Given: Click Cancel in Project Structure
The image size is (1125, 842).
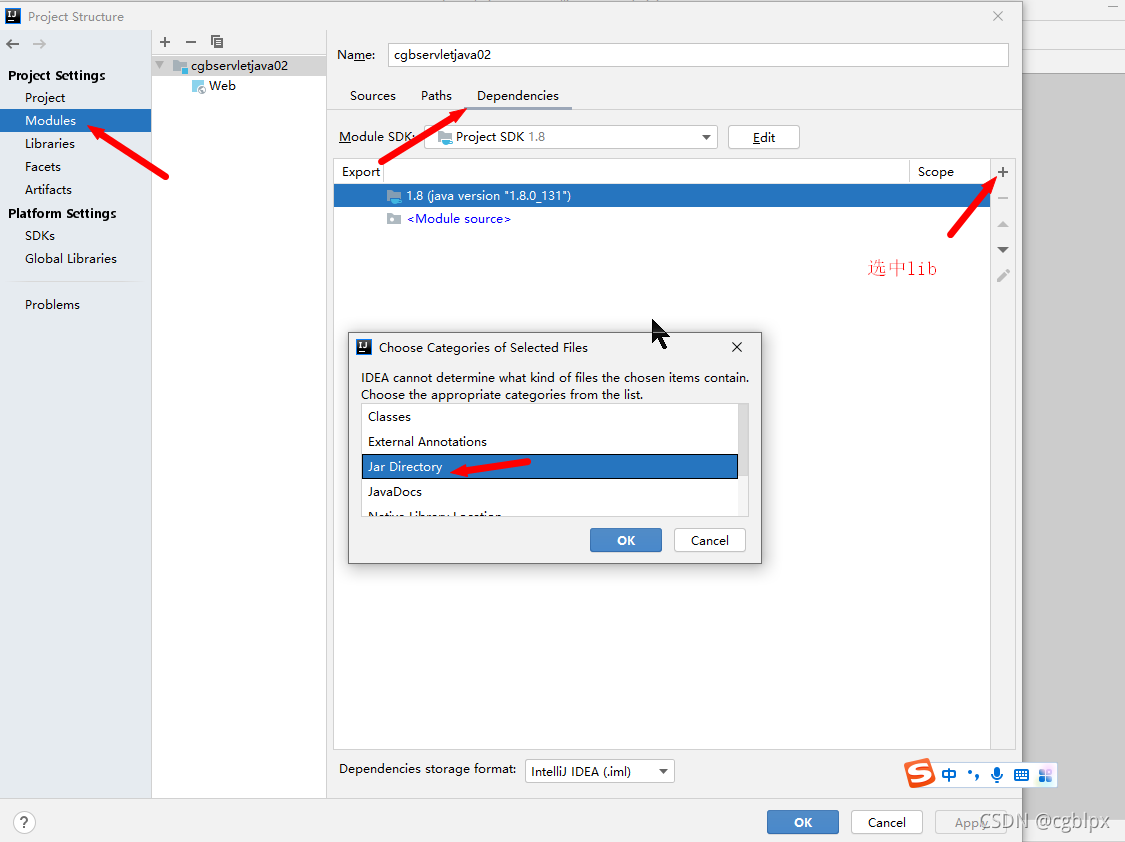Looking at the screenshot, I should pos(887,822).
